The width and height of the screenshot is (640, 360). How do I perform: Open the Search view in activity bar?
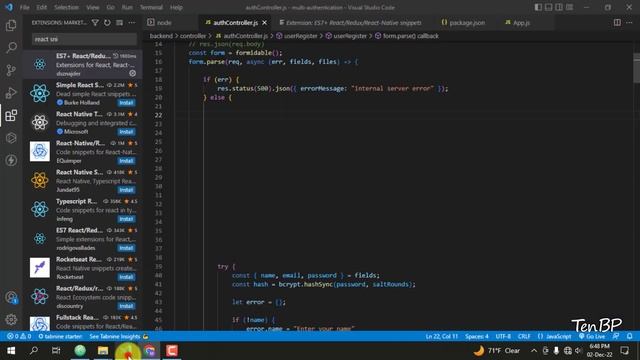[x=11, y=47]
